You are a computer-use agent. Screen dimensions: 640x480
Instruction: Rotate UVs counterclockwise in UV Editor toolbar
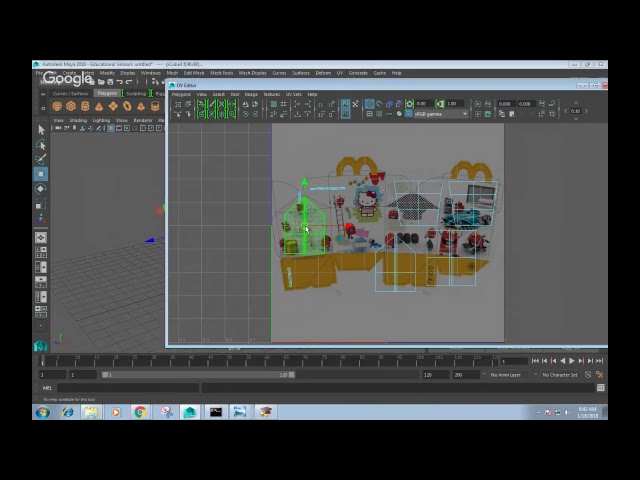[x=245, y=114]
